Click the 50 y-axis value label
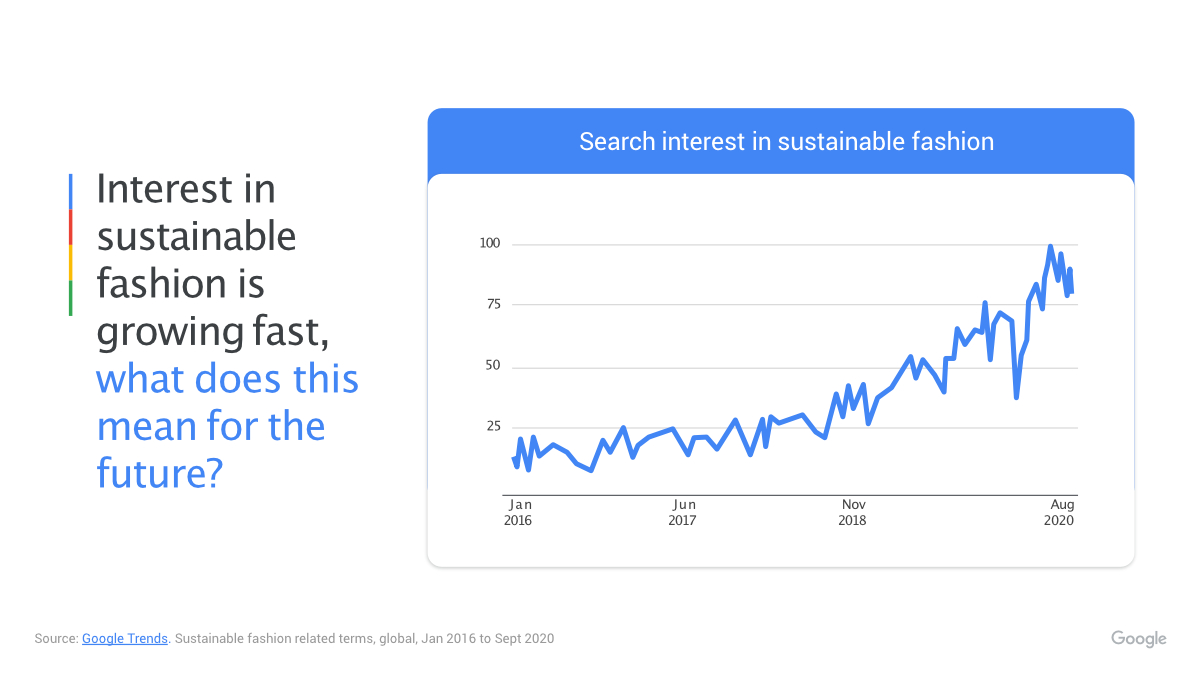1200x675 pixels. tap(491, 367)
